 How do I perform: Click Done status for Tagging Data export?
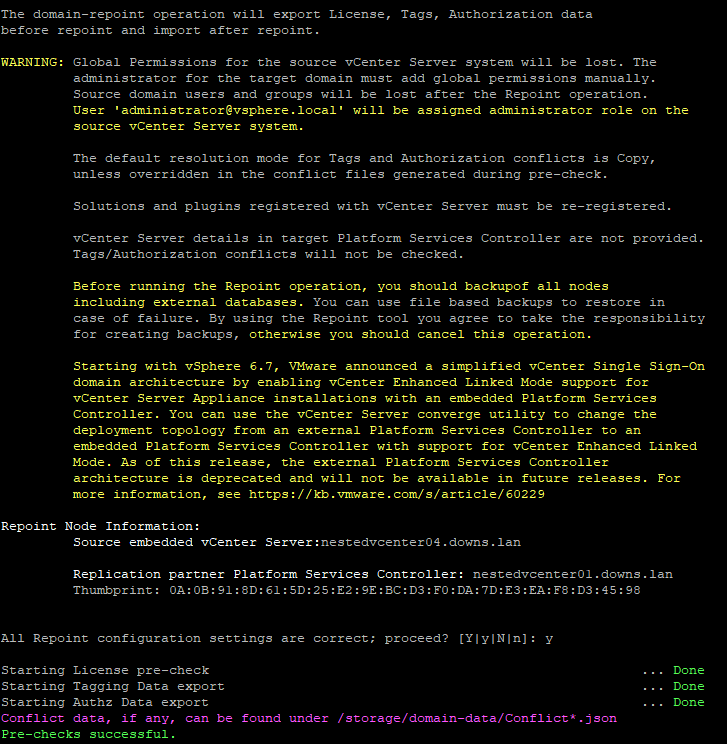pyautogui.click(x=688, y=686)
